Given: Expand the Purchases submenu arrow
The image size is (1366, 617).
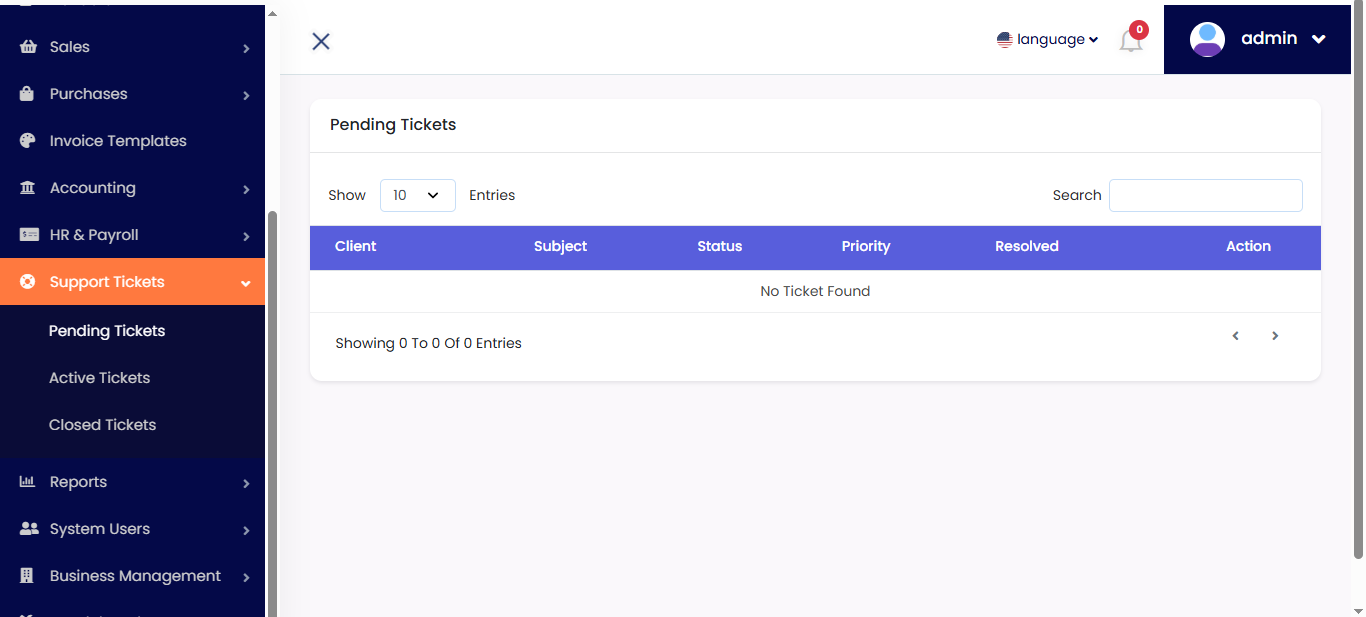Looking at the screenshot, I should 246,95.
